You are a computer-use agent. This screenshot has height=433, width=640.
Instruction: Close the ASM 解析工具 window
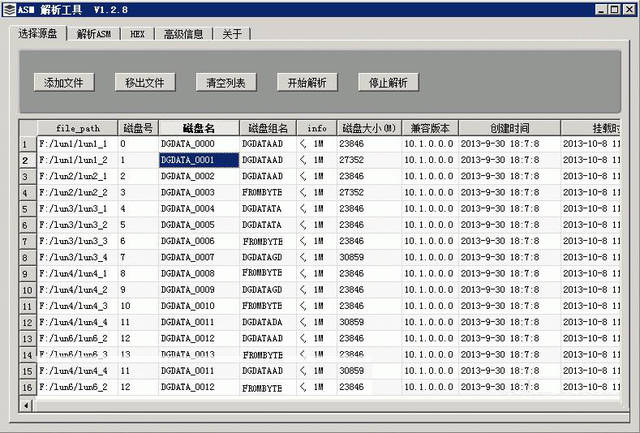pyautogui.click(x=629, y=9)
